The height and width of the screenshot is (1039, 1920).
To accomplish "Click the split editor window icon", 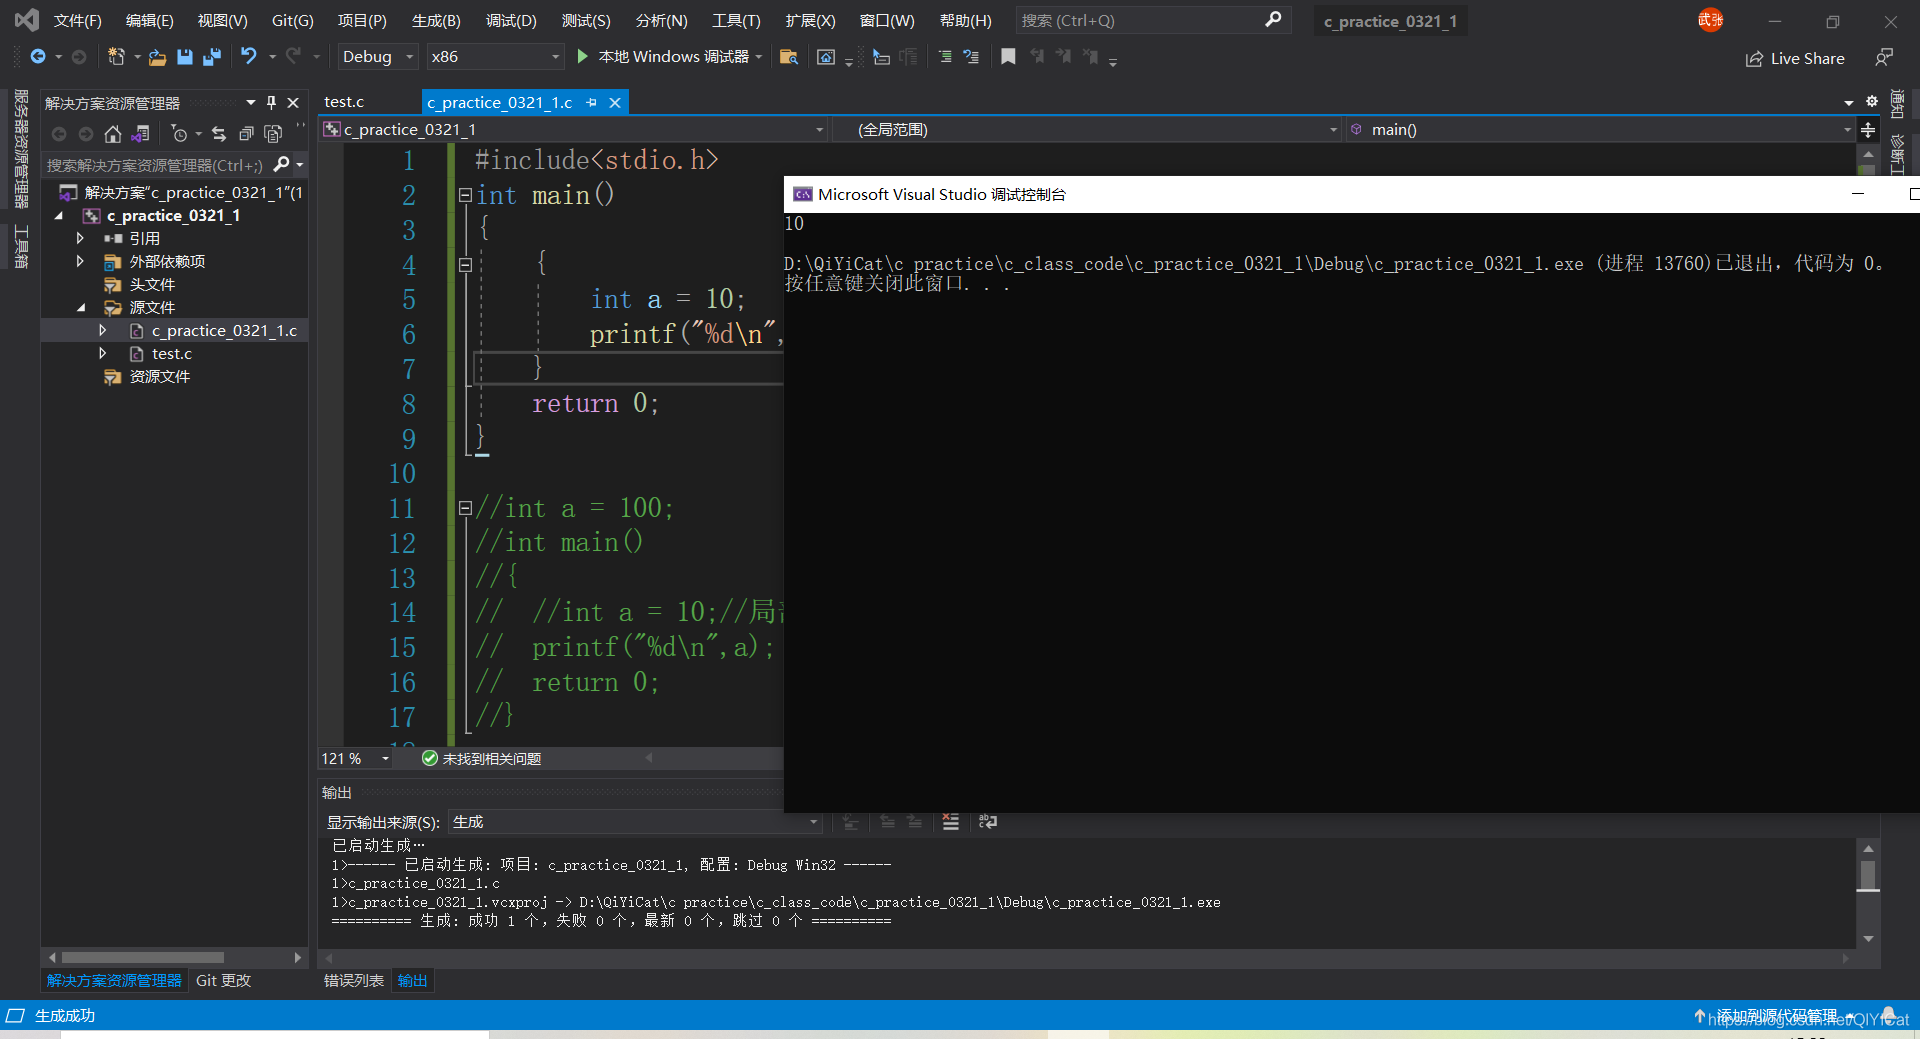I will 1868,130.
